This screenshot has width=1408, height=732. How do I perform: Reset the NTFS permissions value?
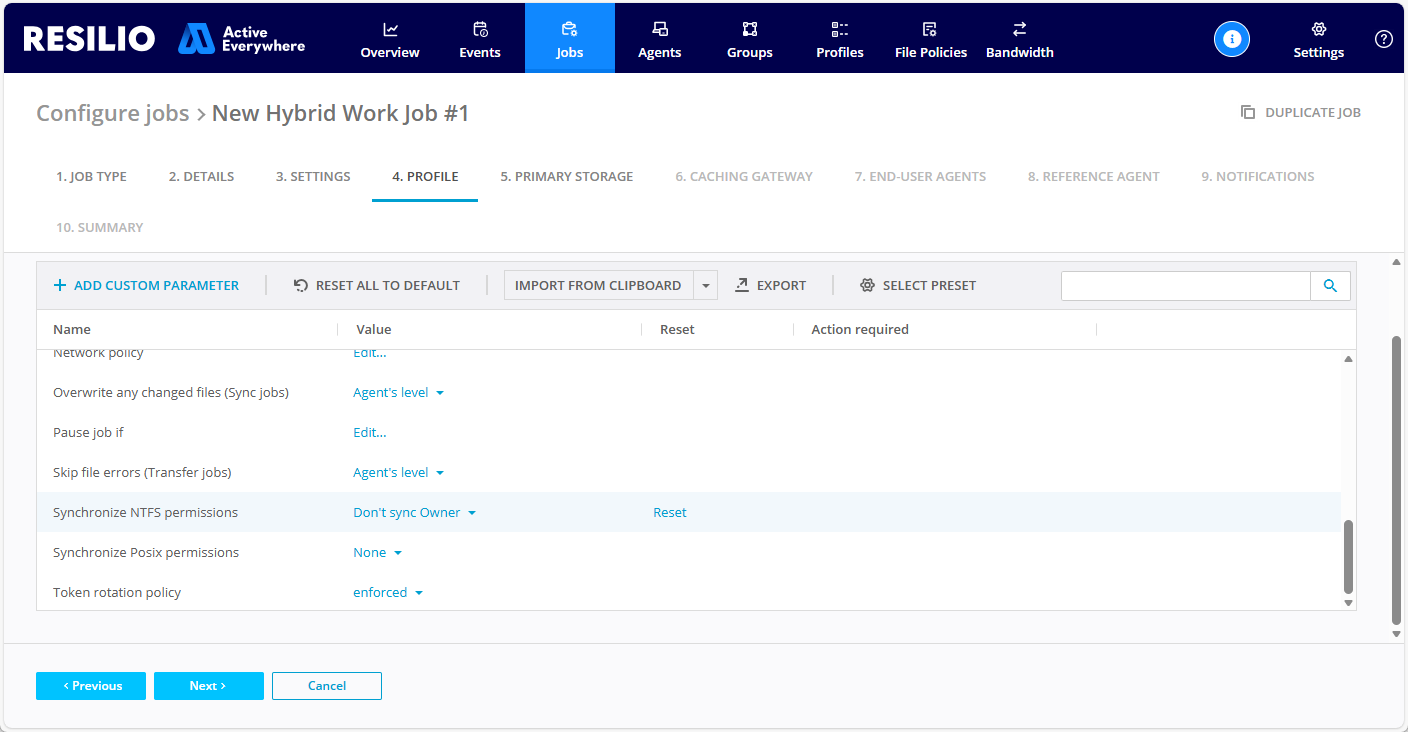tap(670, 513)
